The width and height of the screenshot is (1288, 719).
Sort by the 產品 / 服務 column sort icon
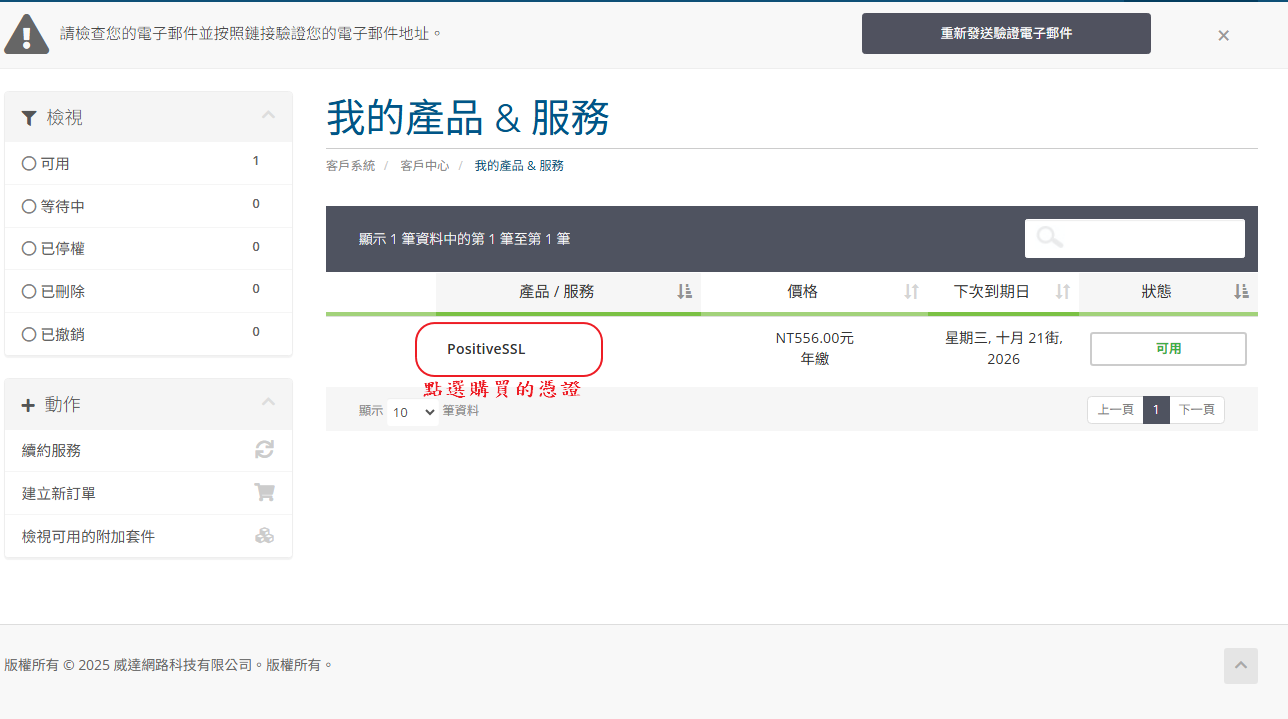click(684, 291)
